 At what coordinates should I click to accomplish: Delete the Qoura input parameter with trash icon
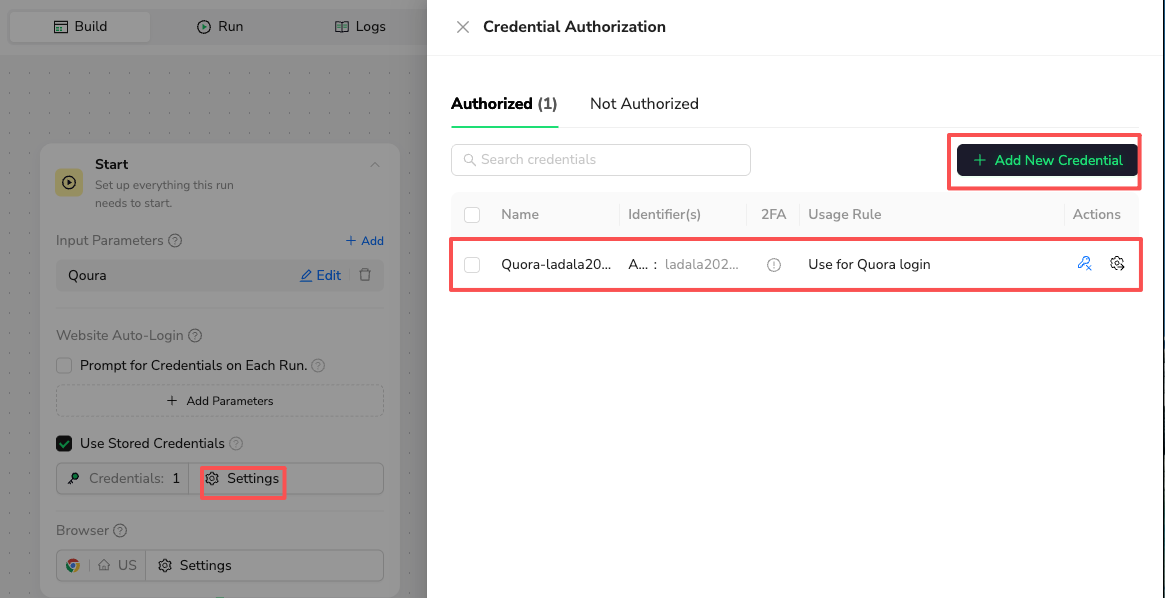coord(365,275)
